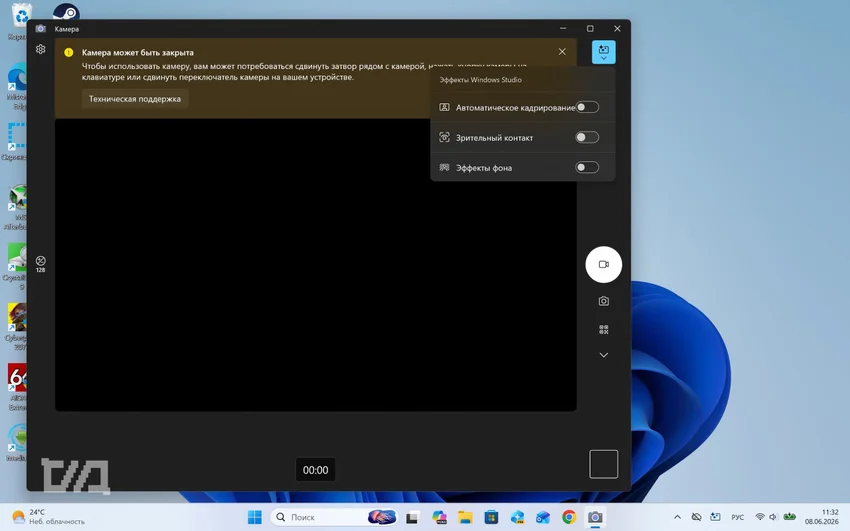Screen dimensions: 850x531
Task: Open Windows Start menu
Action: point(254,517)
